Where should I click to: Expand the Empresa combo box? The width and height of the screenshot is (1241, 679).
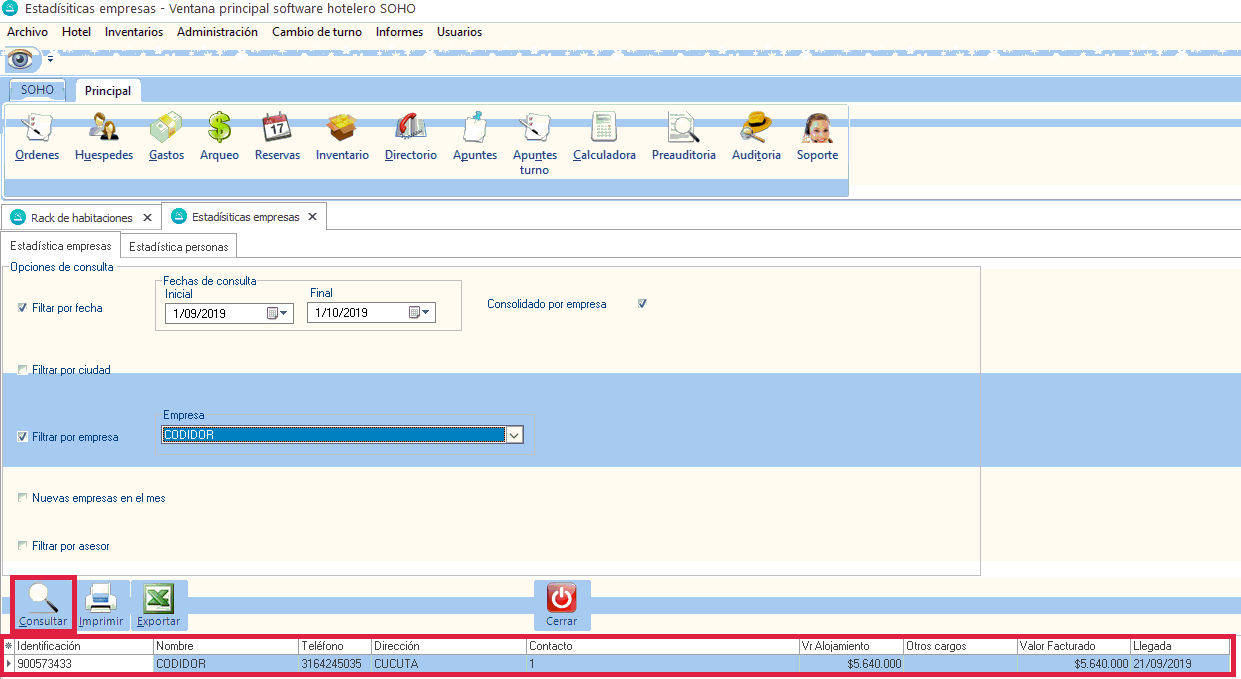[x=514, y=435]
